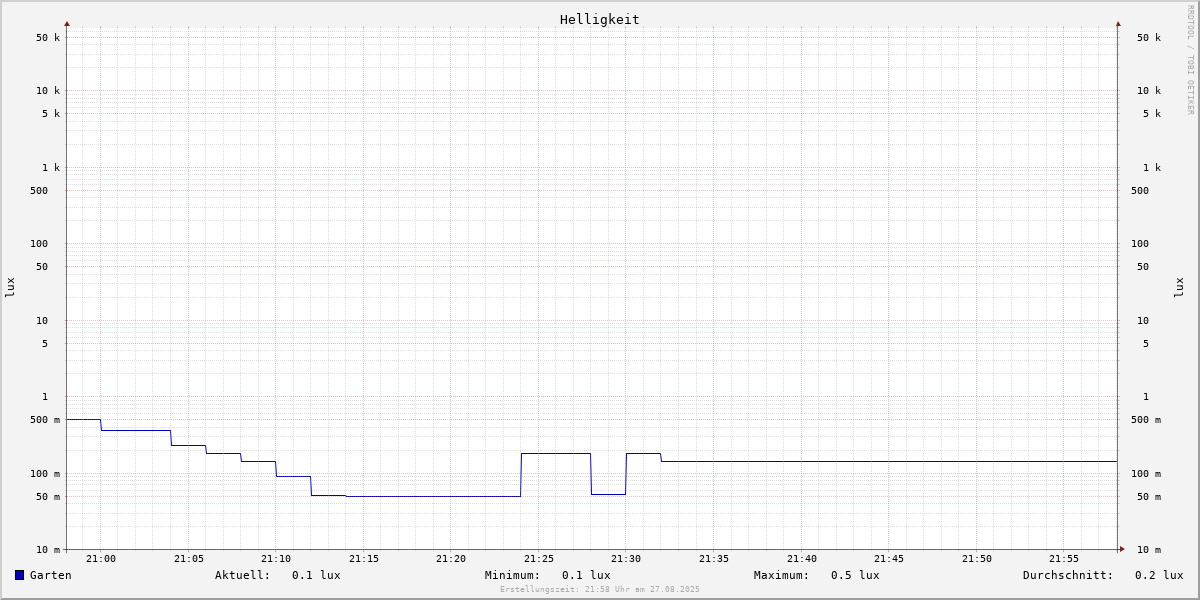Screen dimensions: 1200x600
Task: Click the "Aktuell:" label in the legend
Action: click(243, 575)
